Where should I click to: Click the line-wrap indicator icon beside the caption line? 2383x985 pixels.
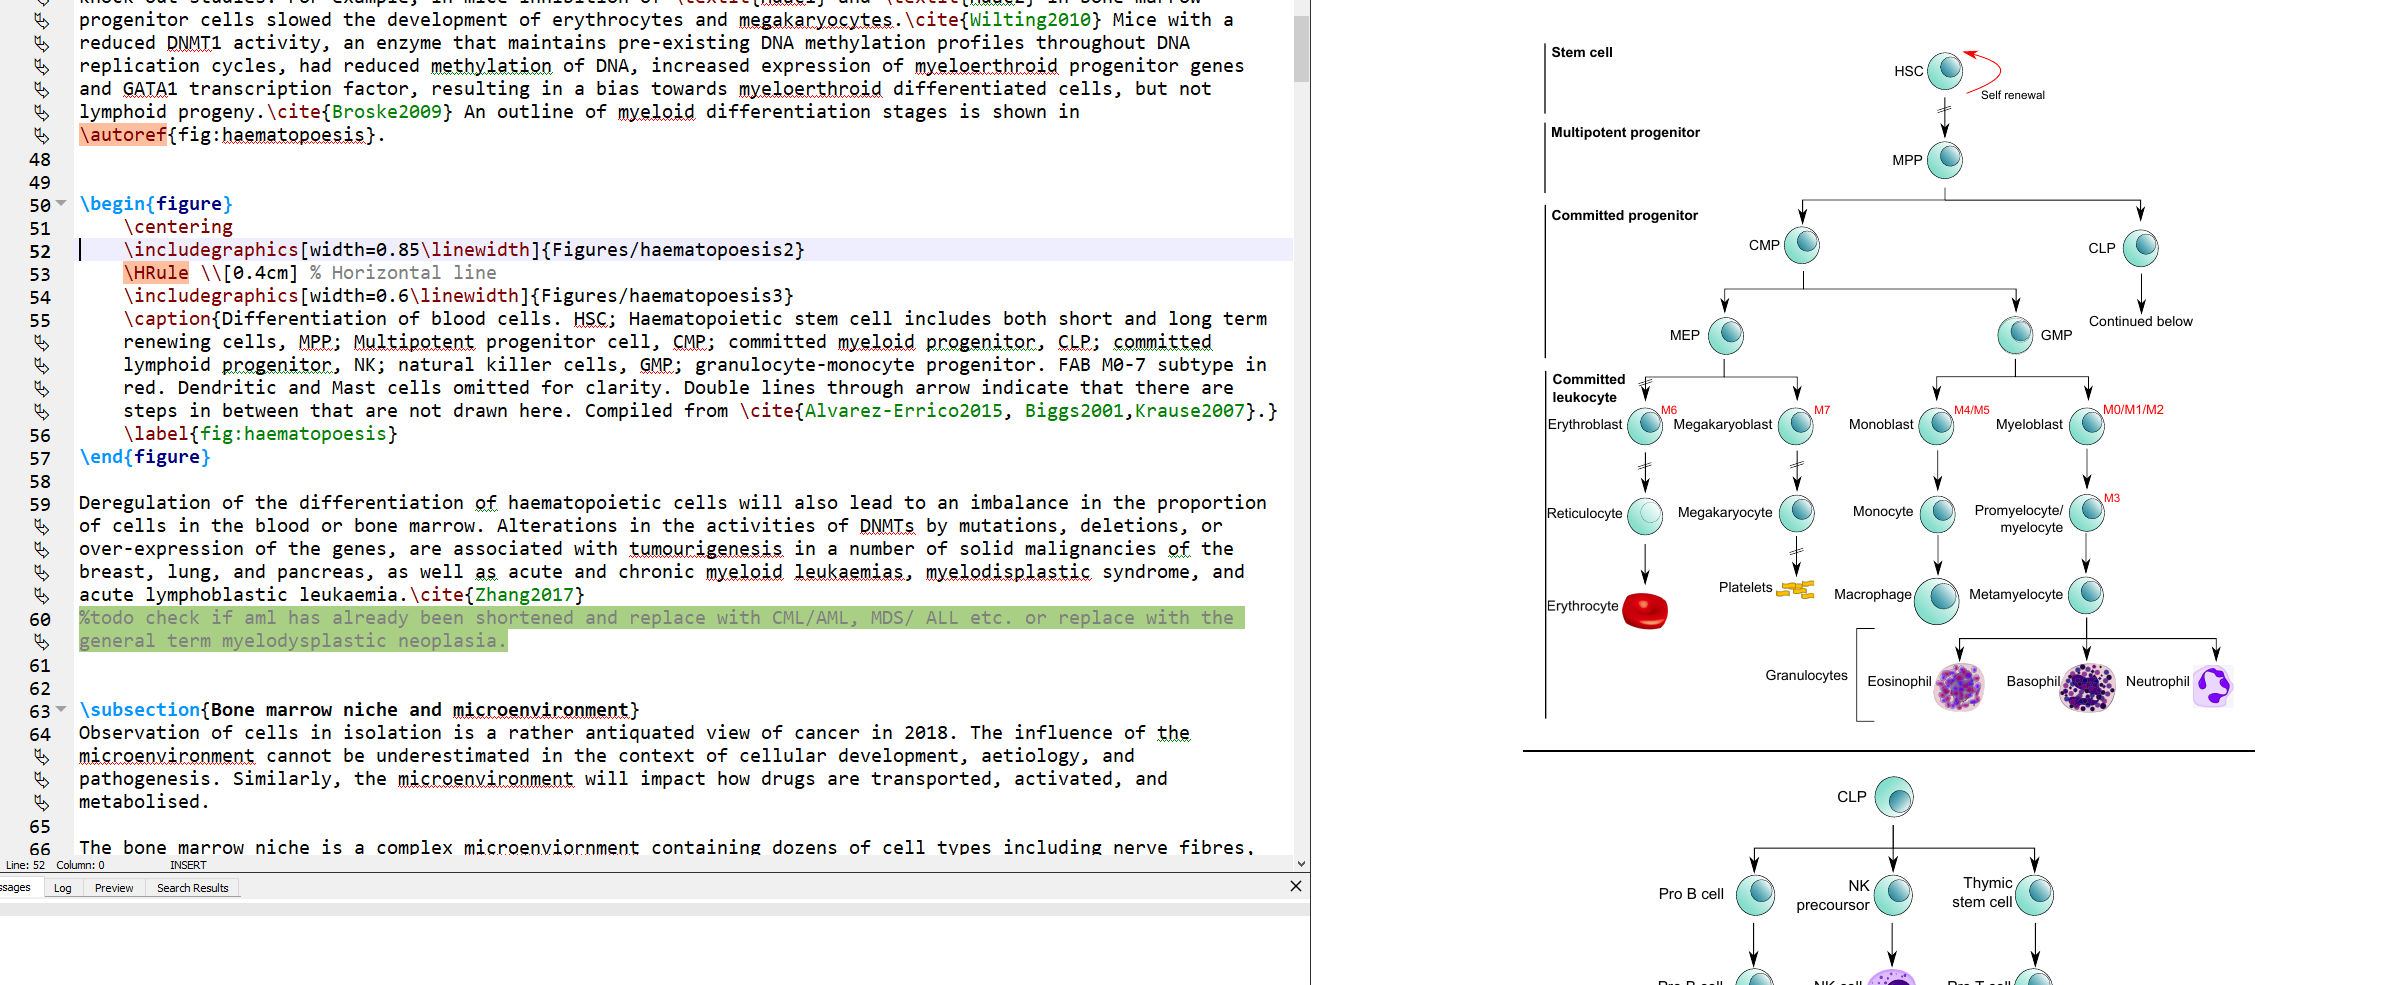click(40, 342)
